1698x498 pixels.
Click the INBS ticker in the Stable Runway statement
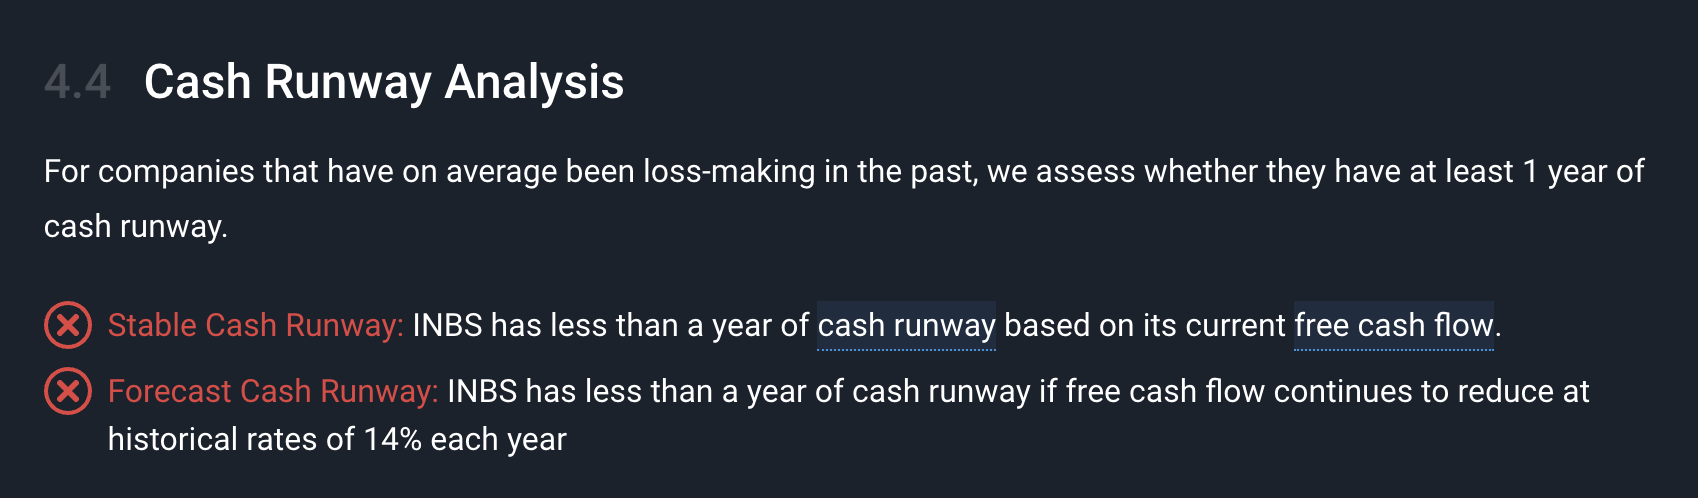(x=447, y=326)
